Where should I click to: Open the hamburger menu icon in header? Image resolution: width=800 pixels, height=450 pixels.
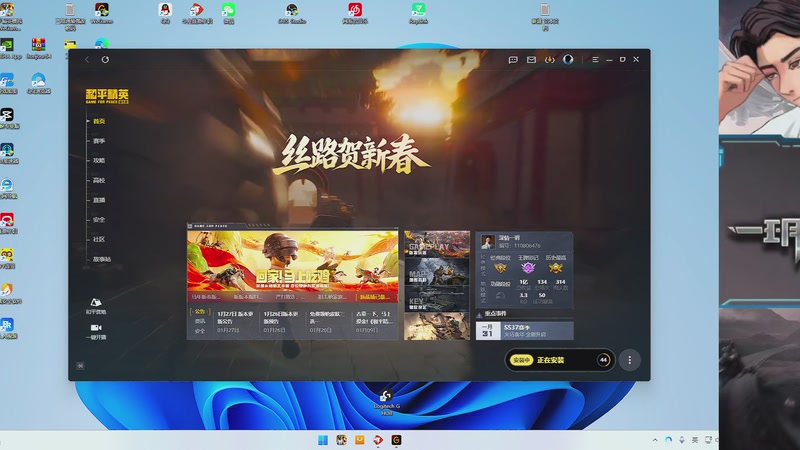point(595,60)
